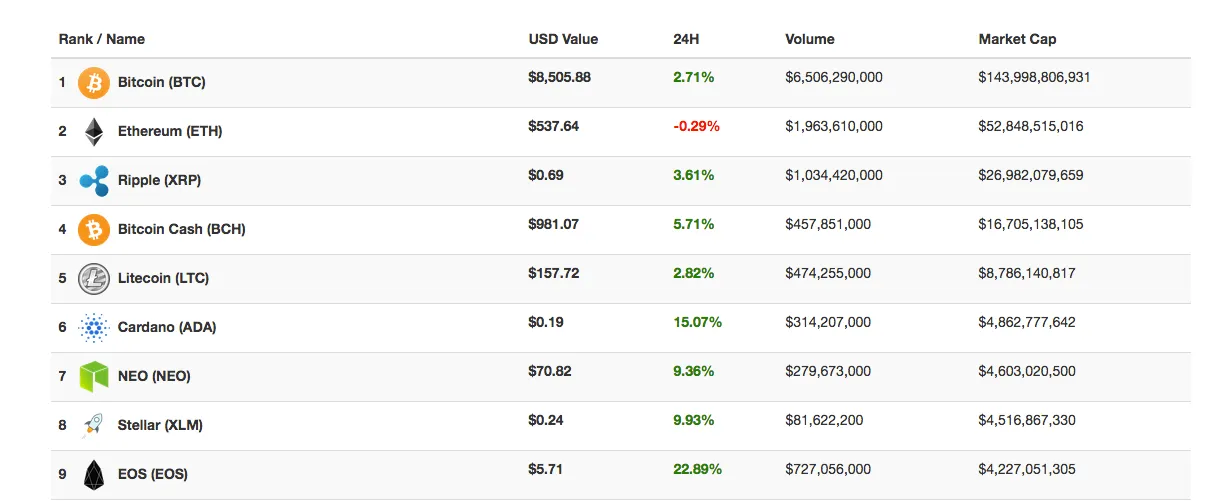The image size is (1219, 501).
Task: Click the 15.07% change value
Action: click(x=697, y=322)
